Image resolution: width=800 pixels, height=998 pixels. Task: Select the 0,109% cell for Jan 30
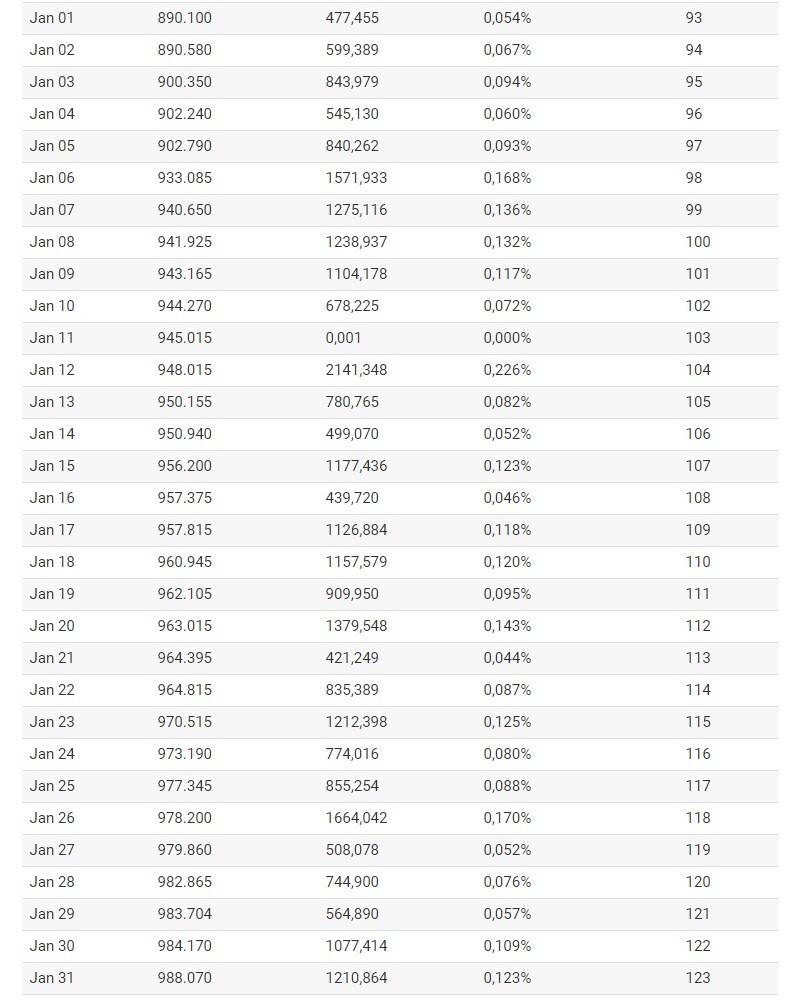[x=507, y=946]
